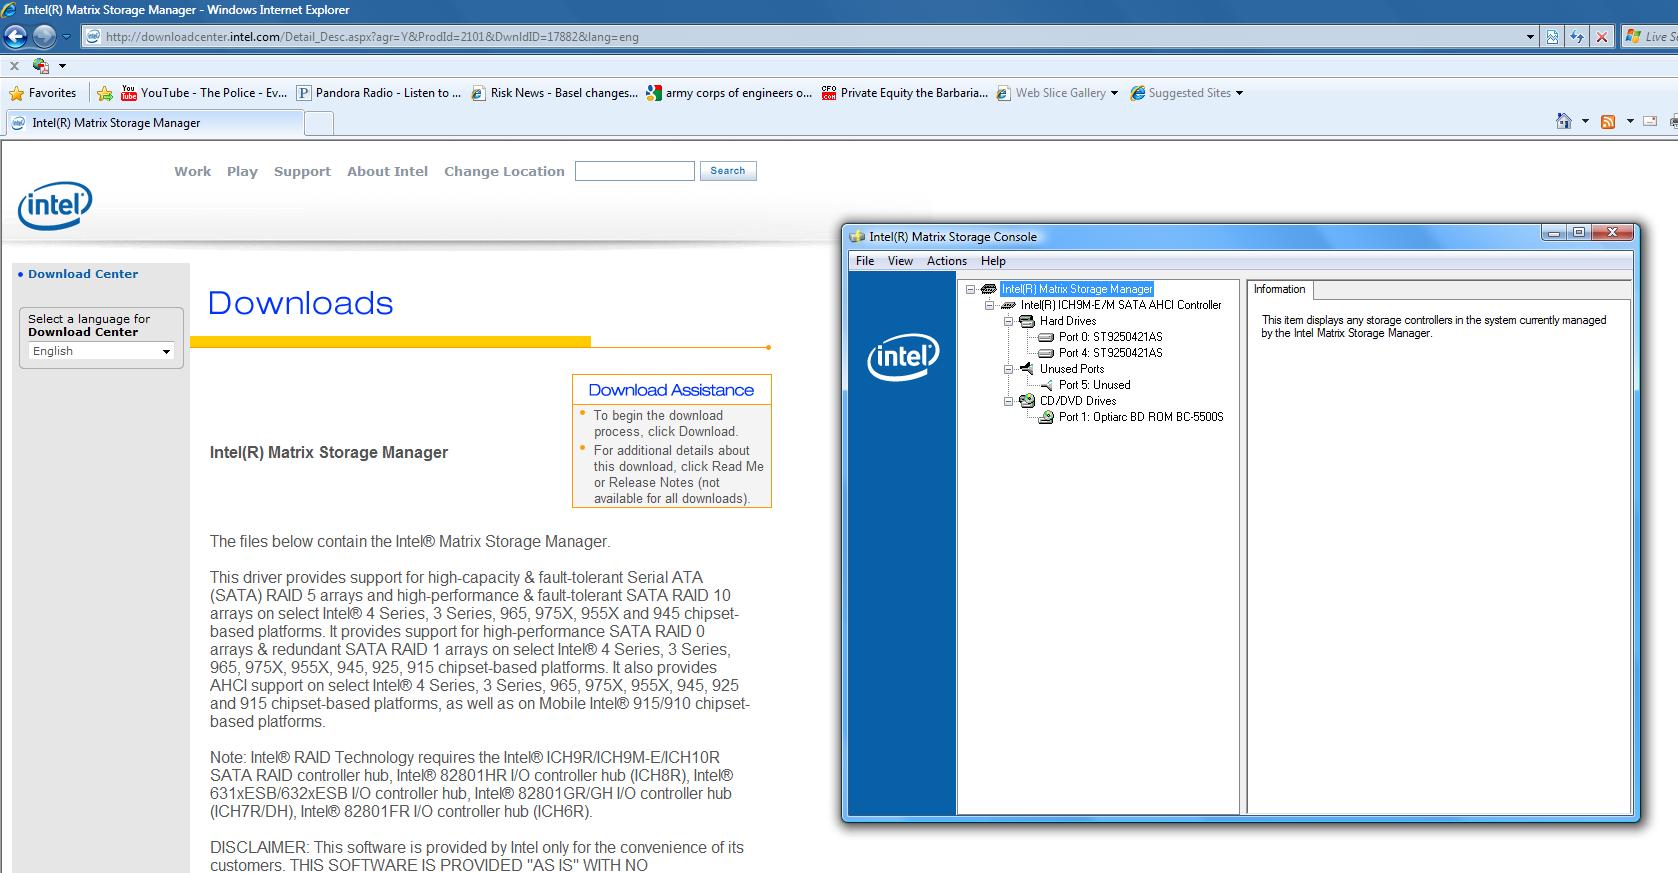1678x873 pixels.
Task: Open the Private Equity the Barbaria... favorite
Action: [x=904, y=93]
